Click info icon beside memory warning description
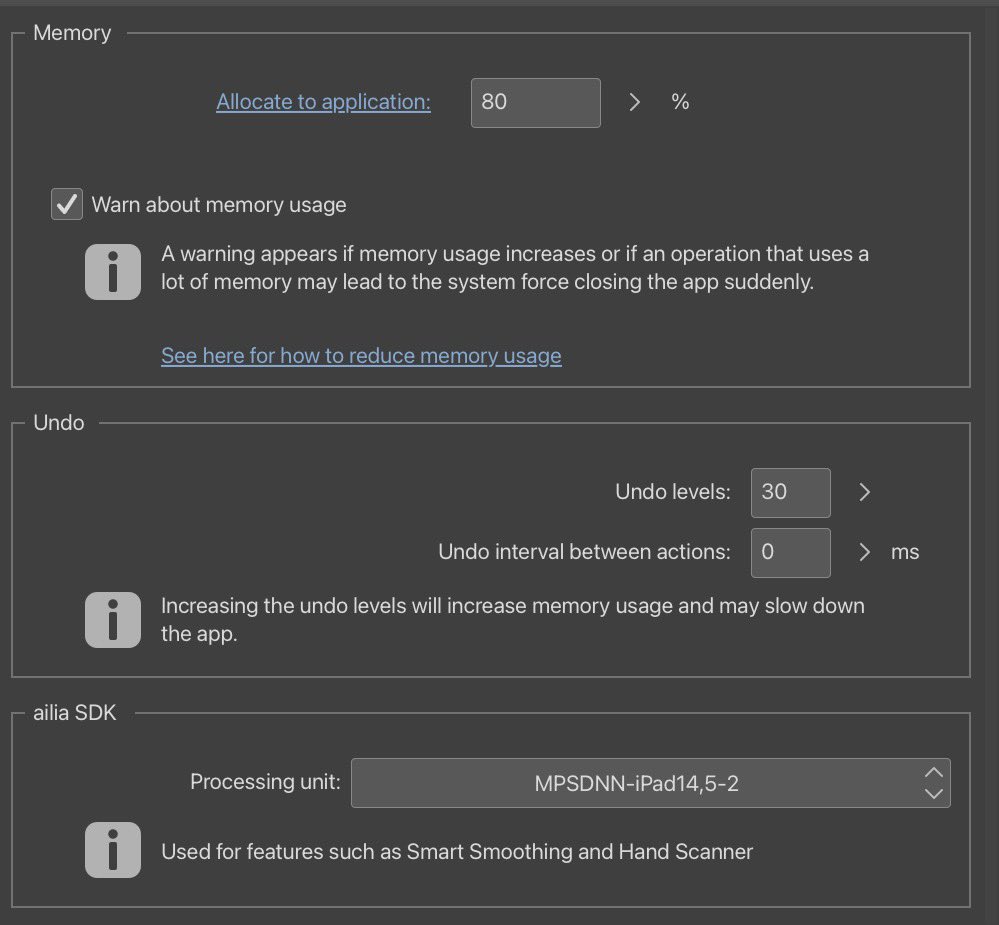Viewport: 999px width, 925px height. click(113, 271)
